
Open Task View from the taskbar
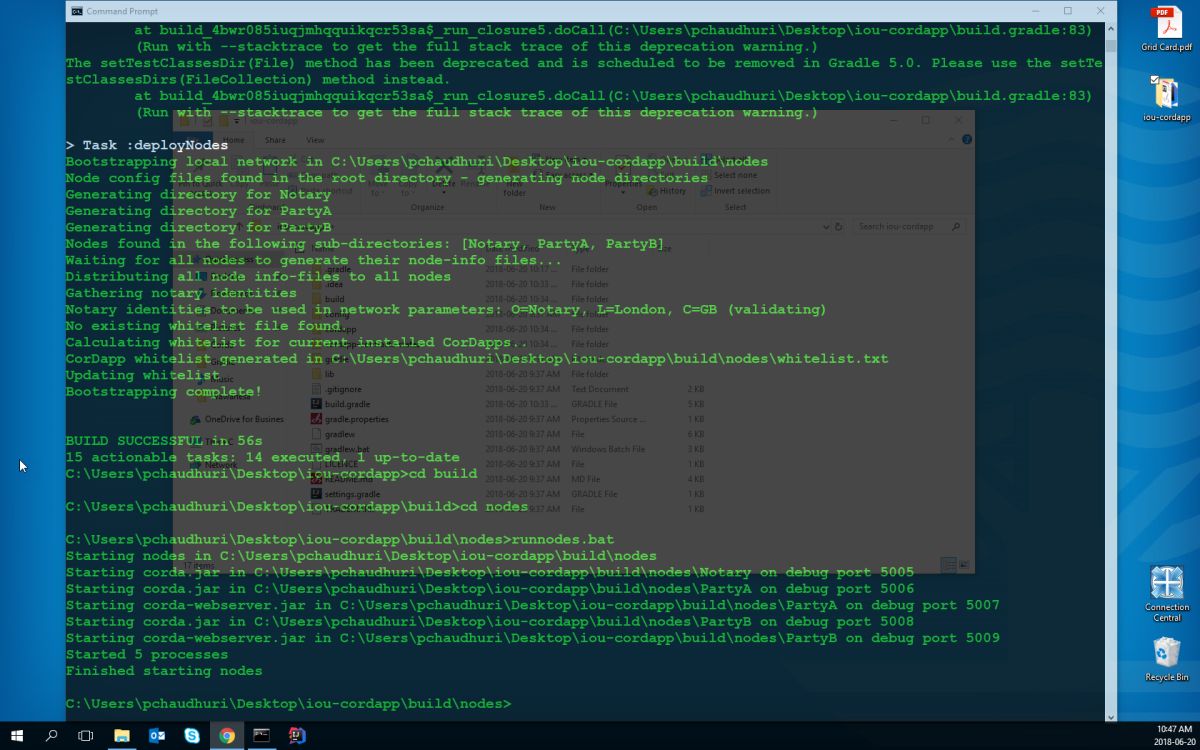pyautogui.click(x=86, y=735)
